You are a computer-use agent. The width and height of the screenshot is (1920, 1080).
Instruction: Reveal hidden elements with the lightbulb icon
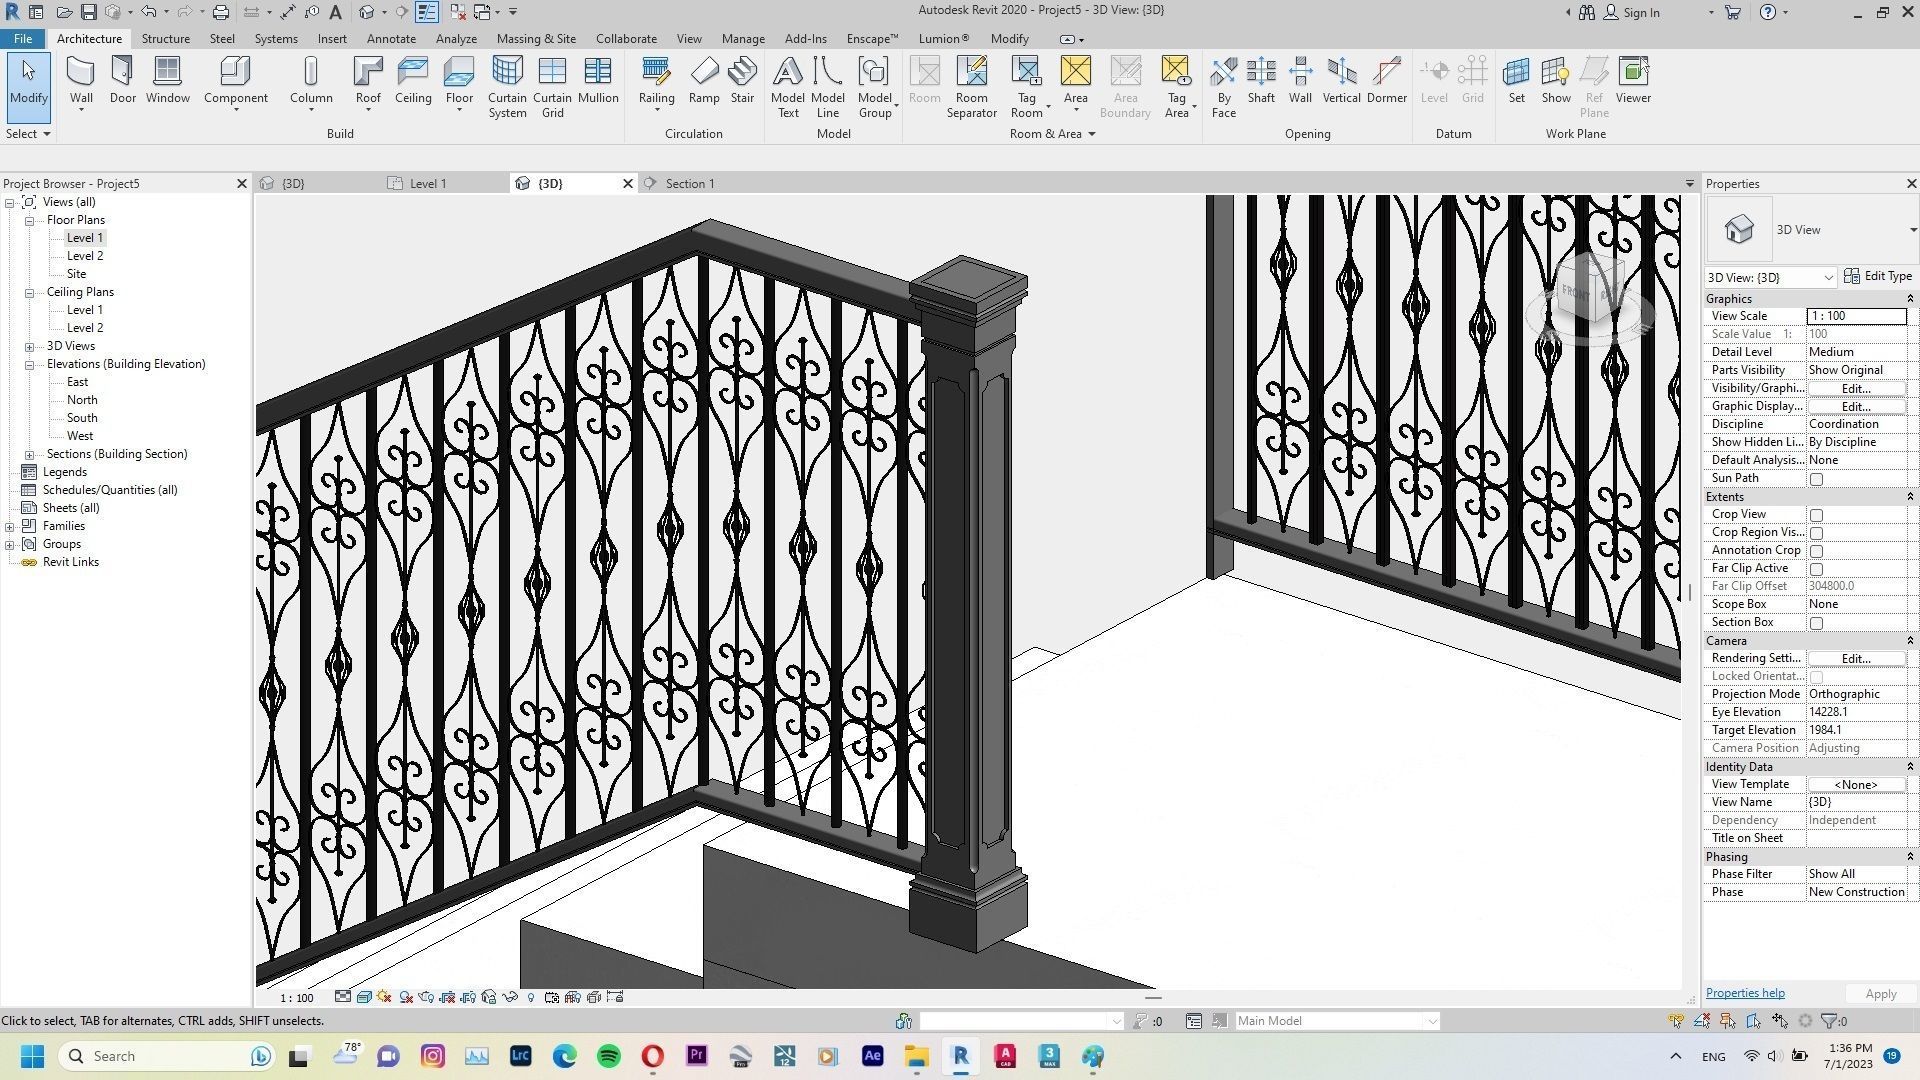[x=531, y=997]
